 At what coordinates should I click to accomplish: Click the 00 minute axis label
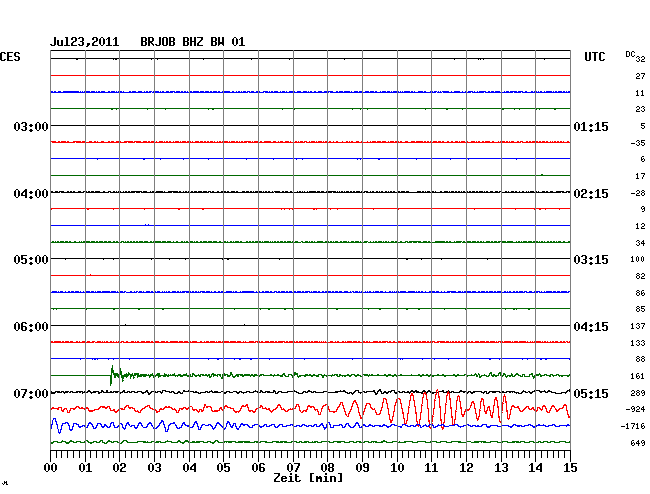(x=50, y=468)
